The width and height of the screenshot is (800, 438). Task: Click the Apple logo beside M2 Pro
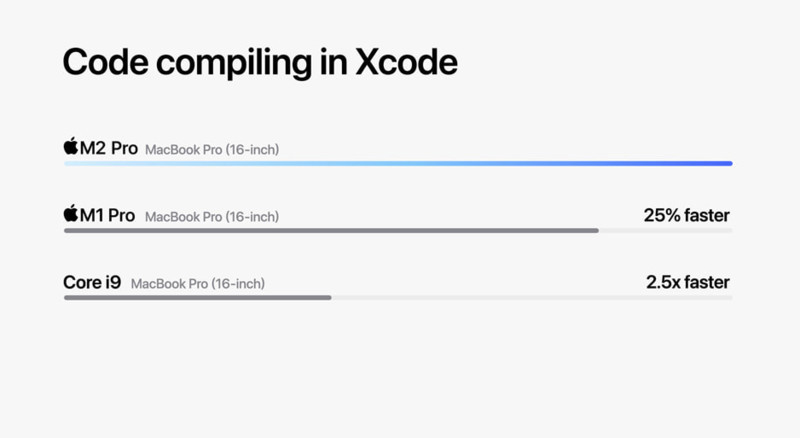pos(71,146)
